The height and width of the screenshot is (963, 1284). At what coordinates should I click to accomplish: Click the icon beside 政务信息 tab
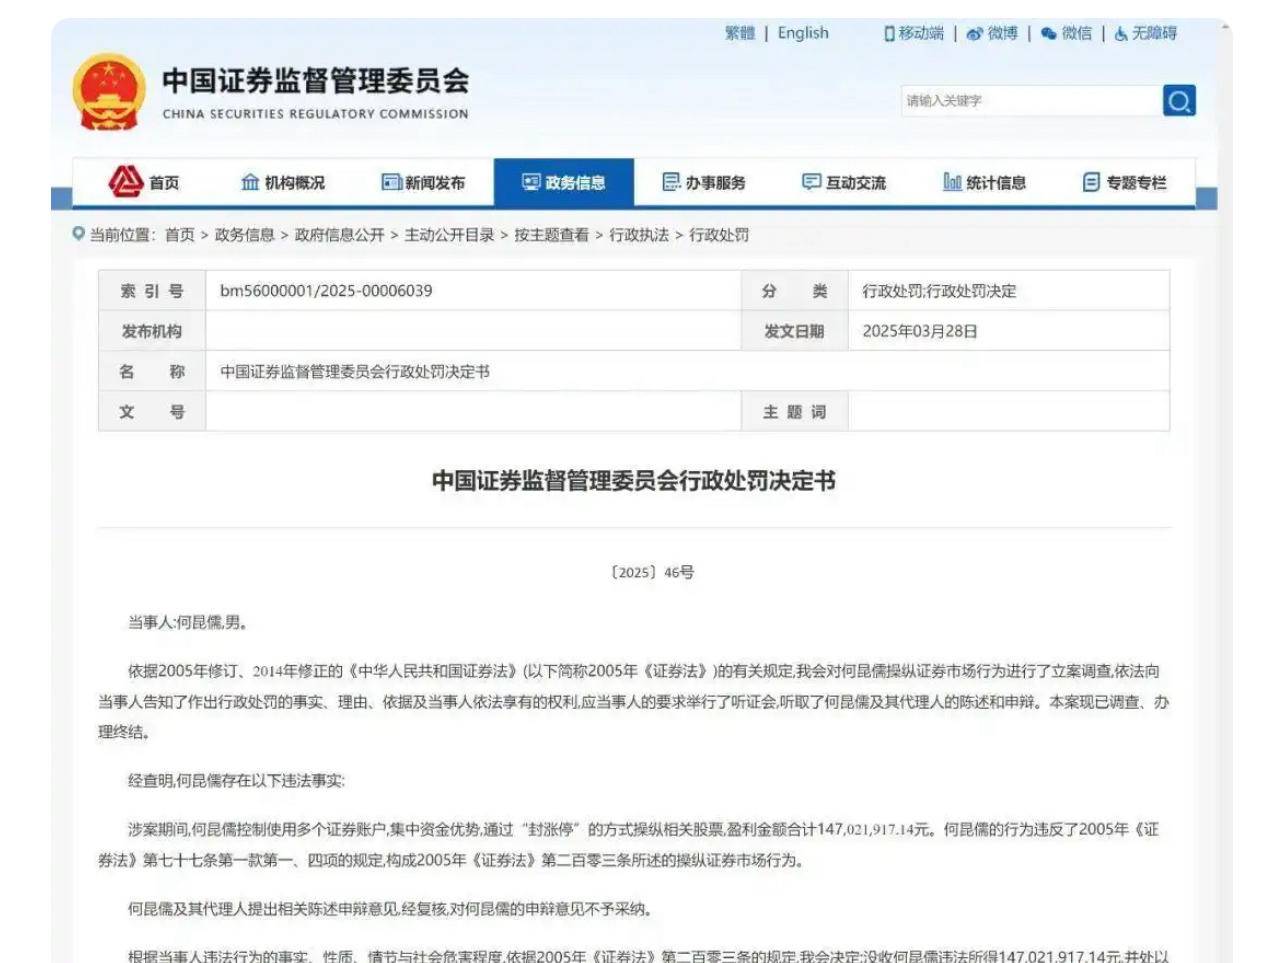coord(531,182)
